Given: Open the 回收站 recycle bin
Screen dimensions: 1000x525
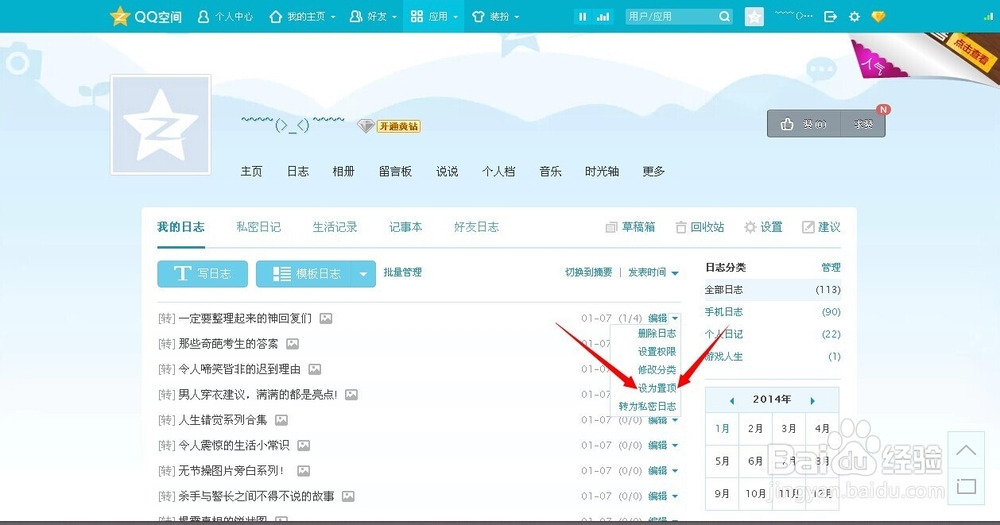Looking at the screenshot, I should 700,227.
